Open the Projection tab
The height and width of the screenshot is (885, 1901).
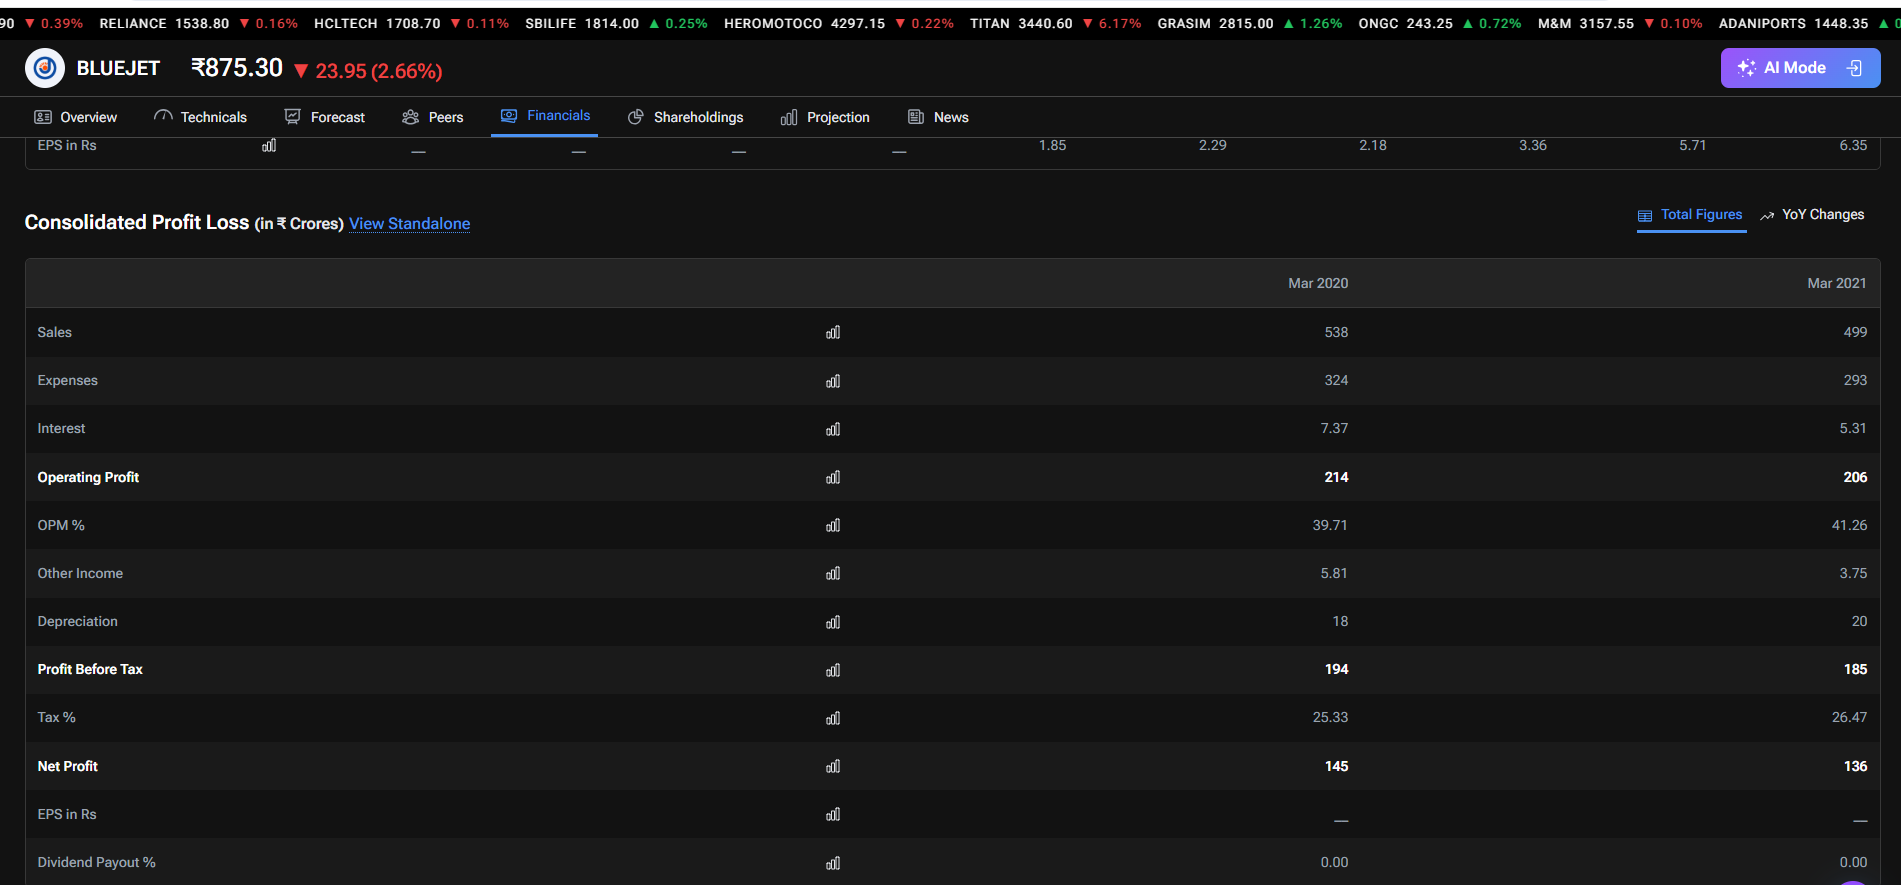point(825,117)
